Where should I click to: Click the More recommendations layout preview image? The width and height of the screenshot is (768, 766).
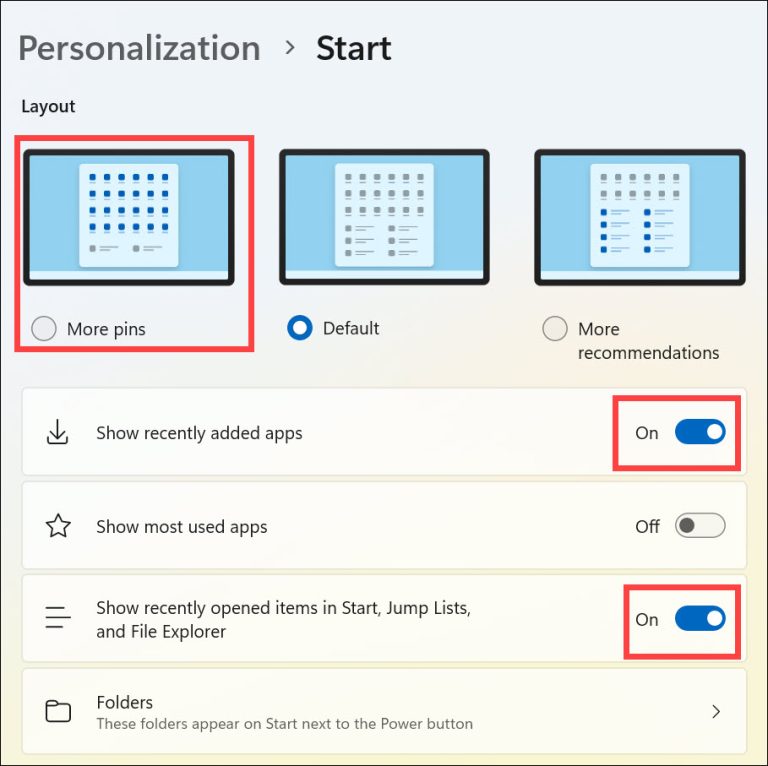[x=640, y=217]
